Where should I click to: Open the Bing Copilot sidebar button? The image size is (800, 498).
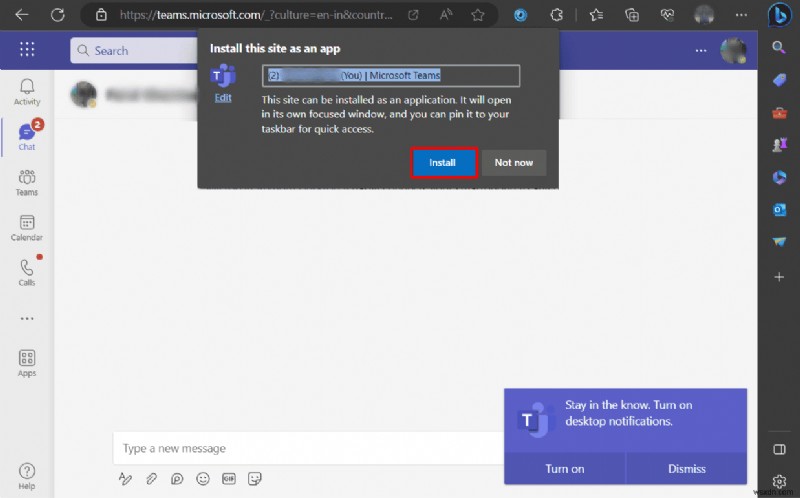pos(779,15)
